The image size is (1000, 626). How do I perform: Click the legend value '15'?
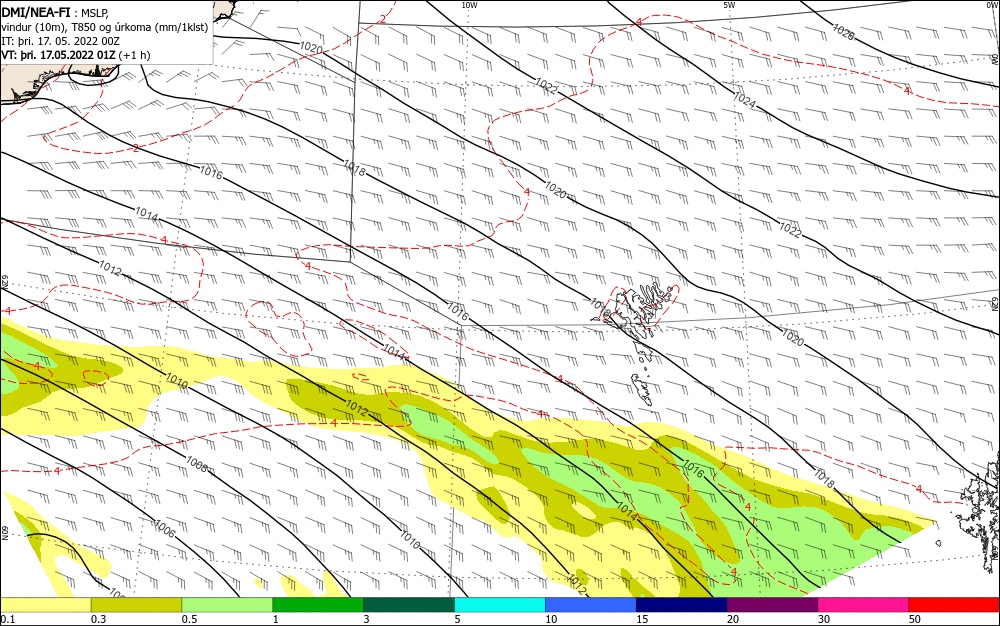[642, 619]
